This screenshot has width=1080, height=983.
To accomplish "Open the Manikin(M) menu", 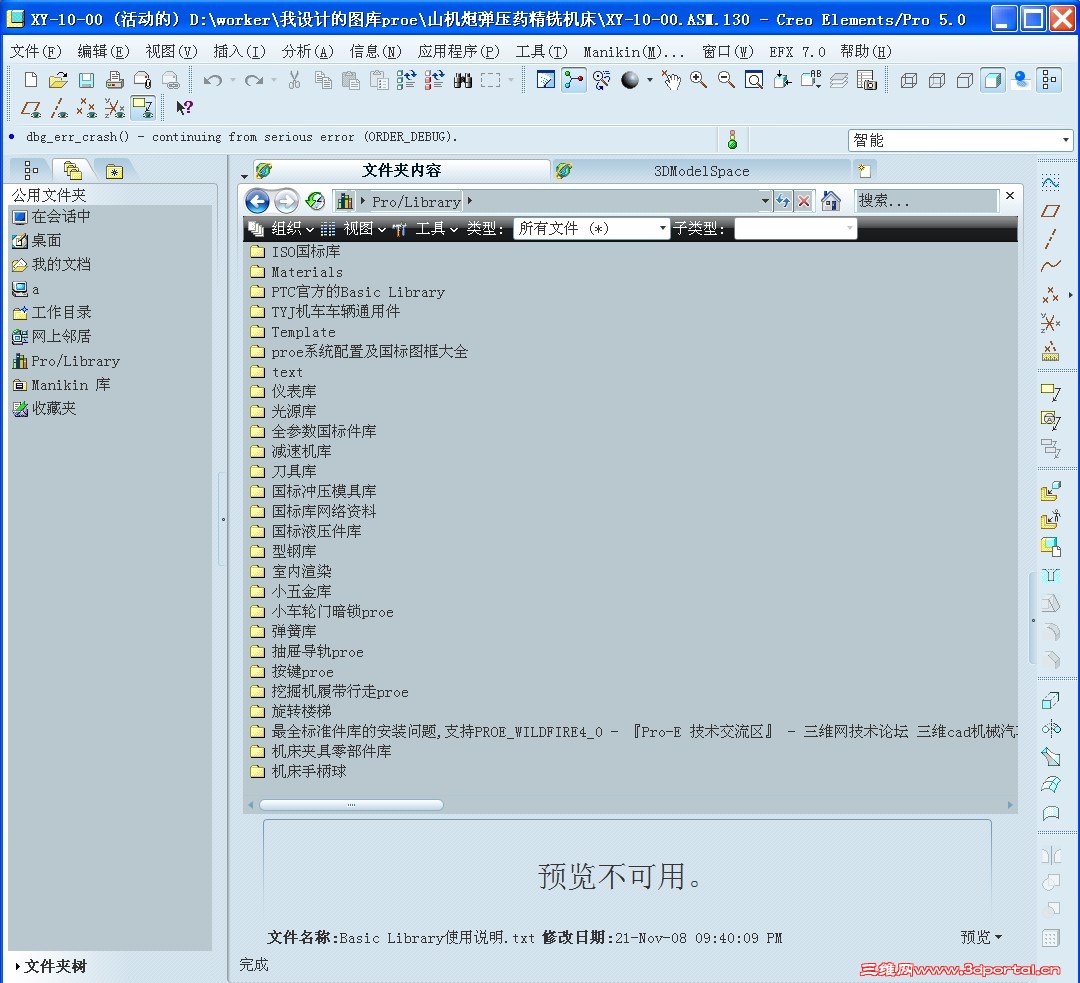I will coord(634,52).
